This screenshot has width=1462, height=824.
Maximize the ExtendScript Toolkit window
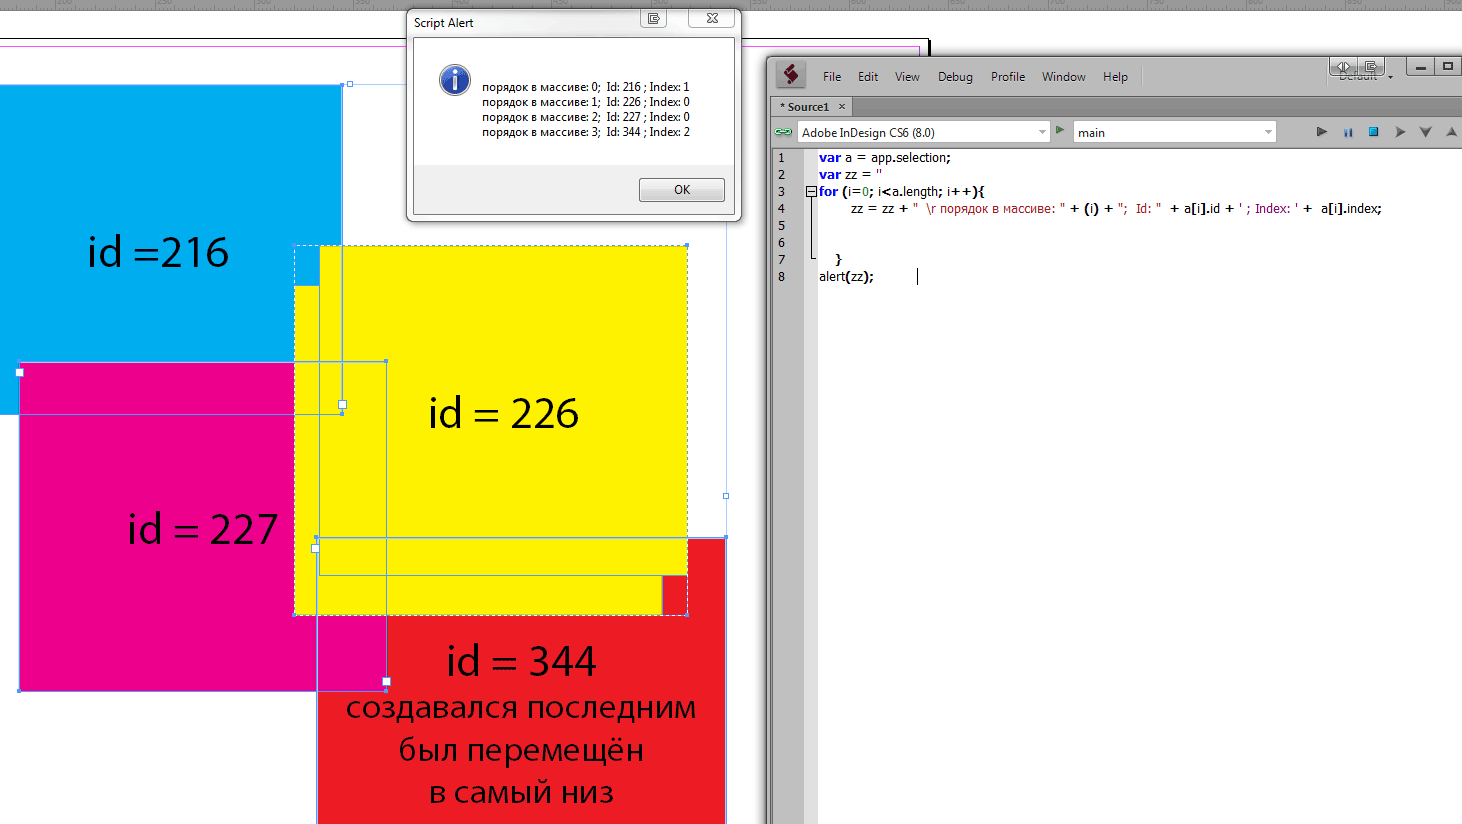(x=1447, y=66)
